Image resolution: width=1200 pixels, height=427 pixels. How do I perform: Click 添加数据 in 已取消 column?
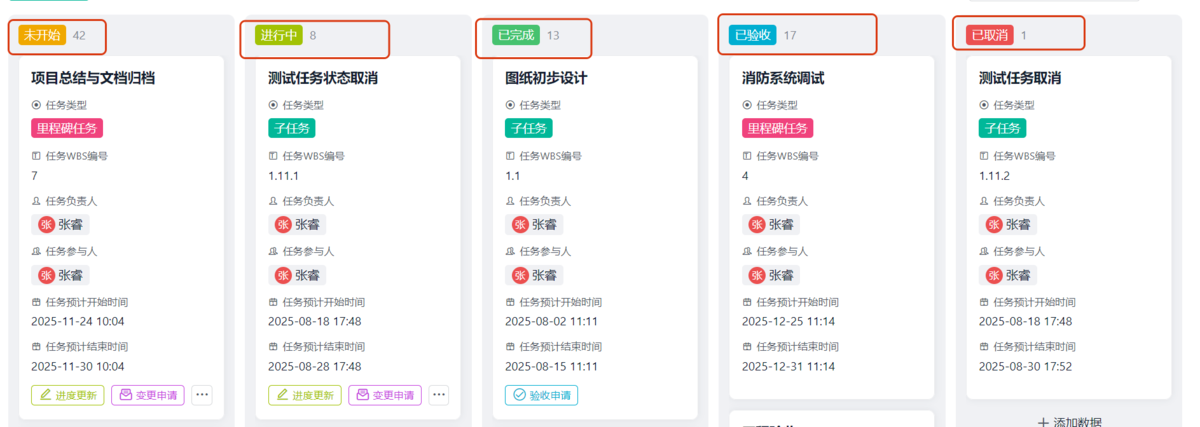tap(1069, 422)
